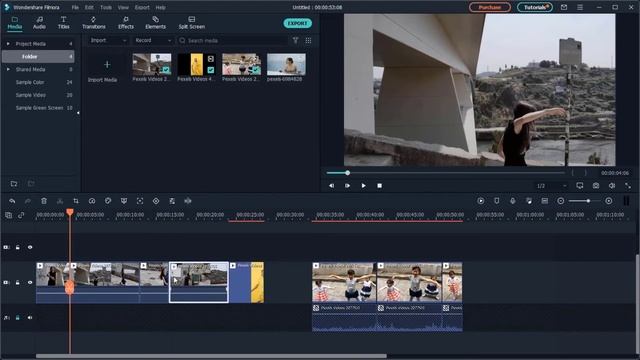Open the Import dropdown

(108, 40)
